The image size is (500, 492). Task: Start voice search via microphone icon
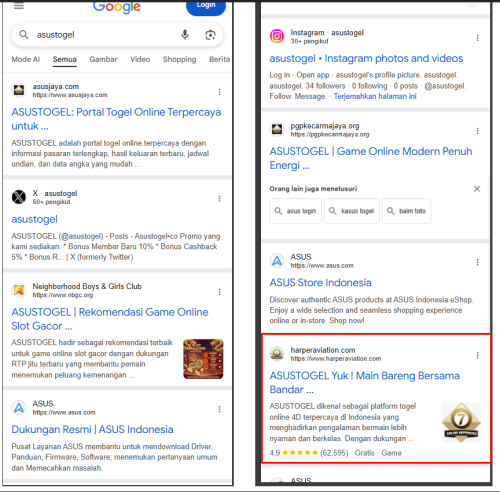point(185,34)
